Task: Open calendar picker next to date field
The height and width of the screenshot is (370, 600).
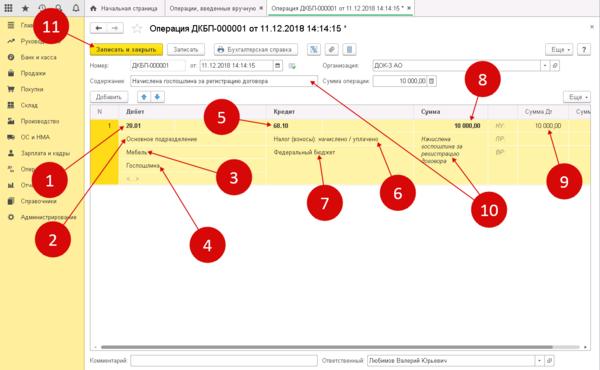Action: click(x=278, y=66)
